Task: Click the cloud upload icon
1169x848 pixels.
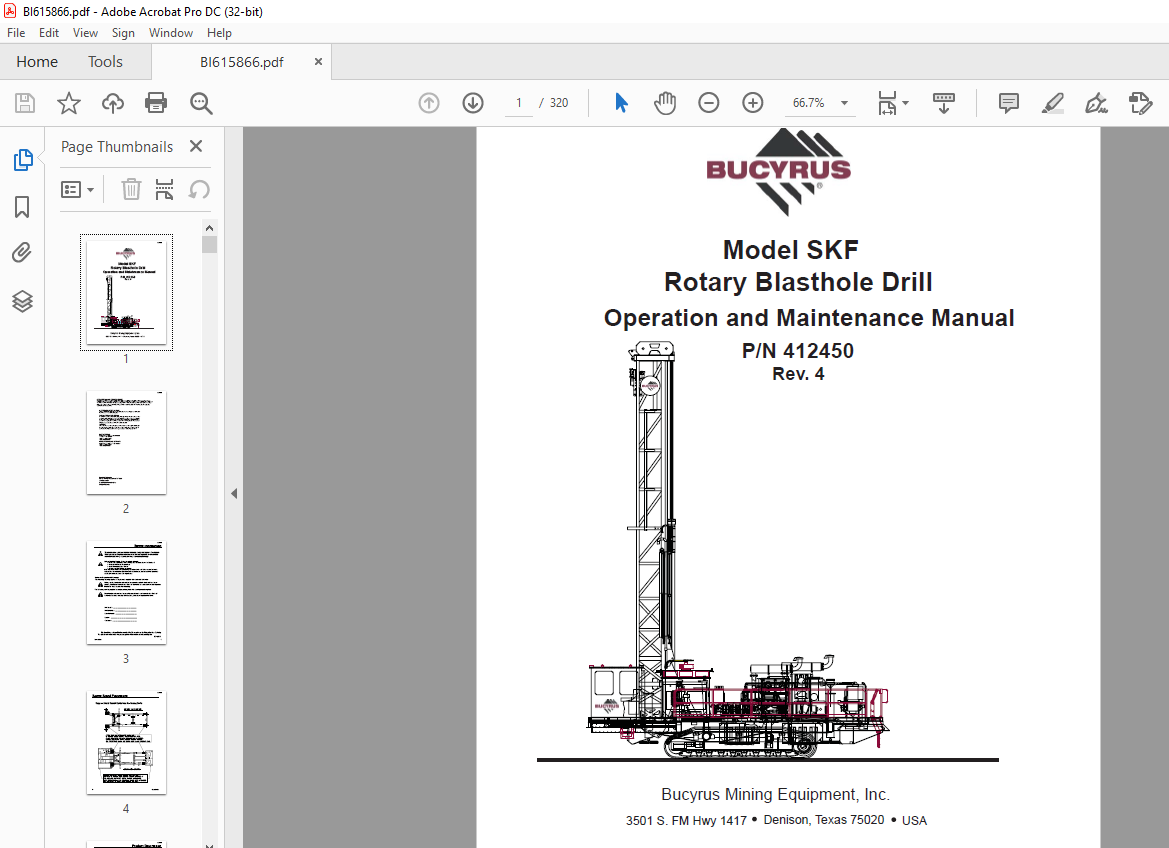Action: pyautogui.click(x=113, y=103)
